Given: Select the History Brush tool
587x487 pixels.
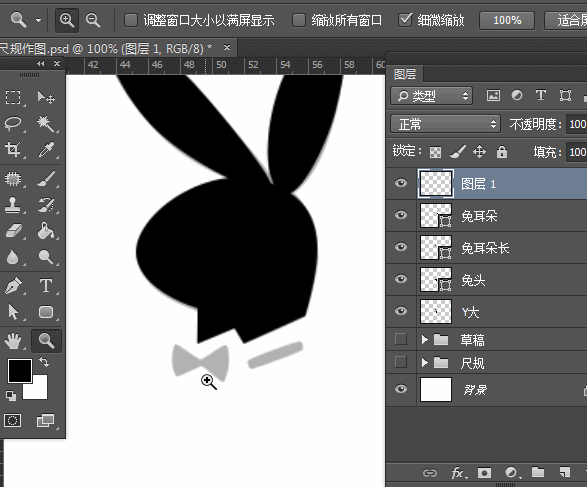Looking at the screenshot, I should (x=46, y=205).
